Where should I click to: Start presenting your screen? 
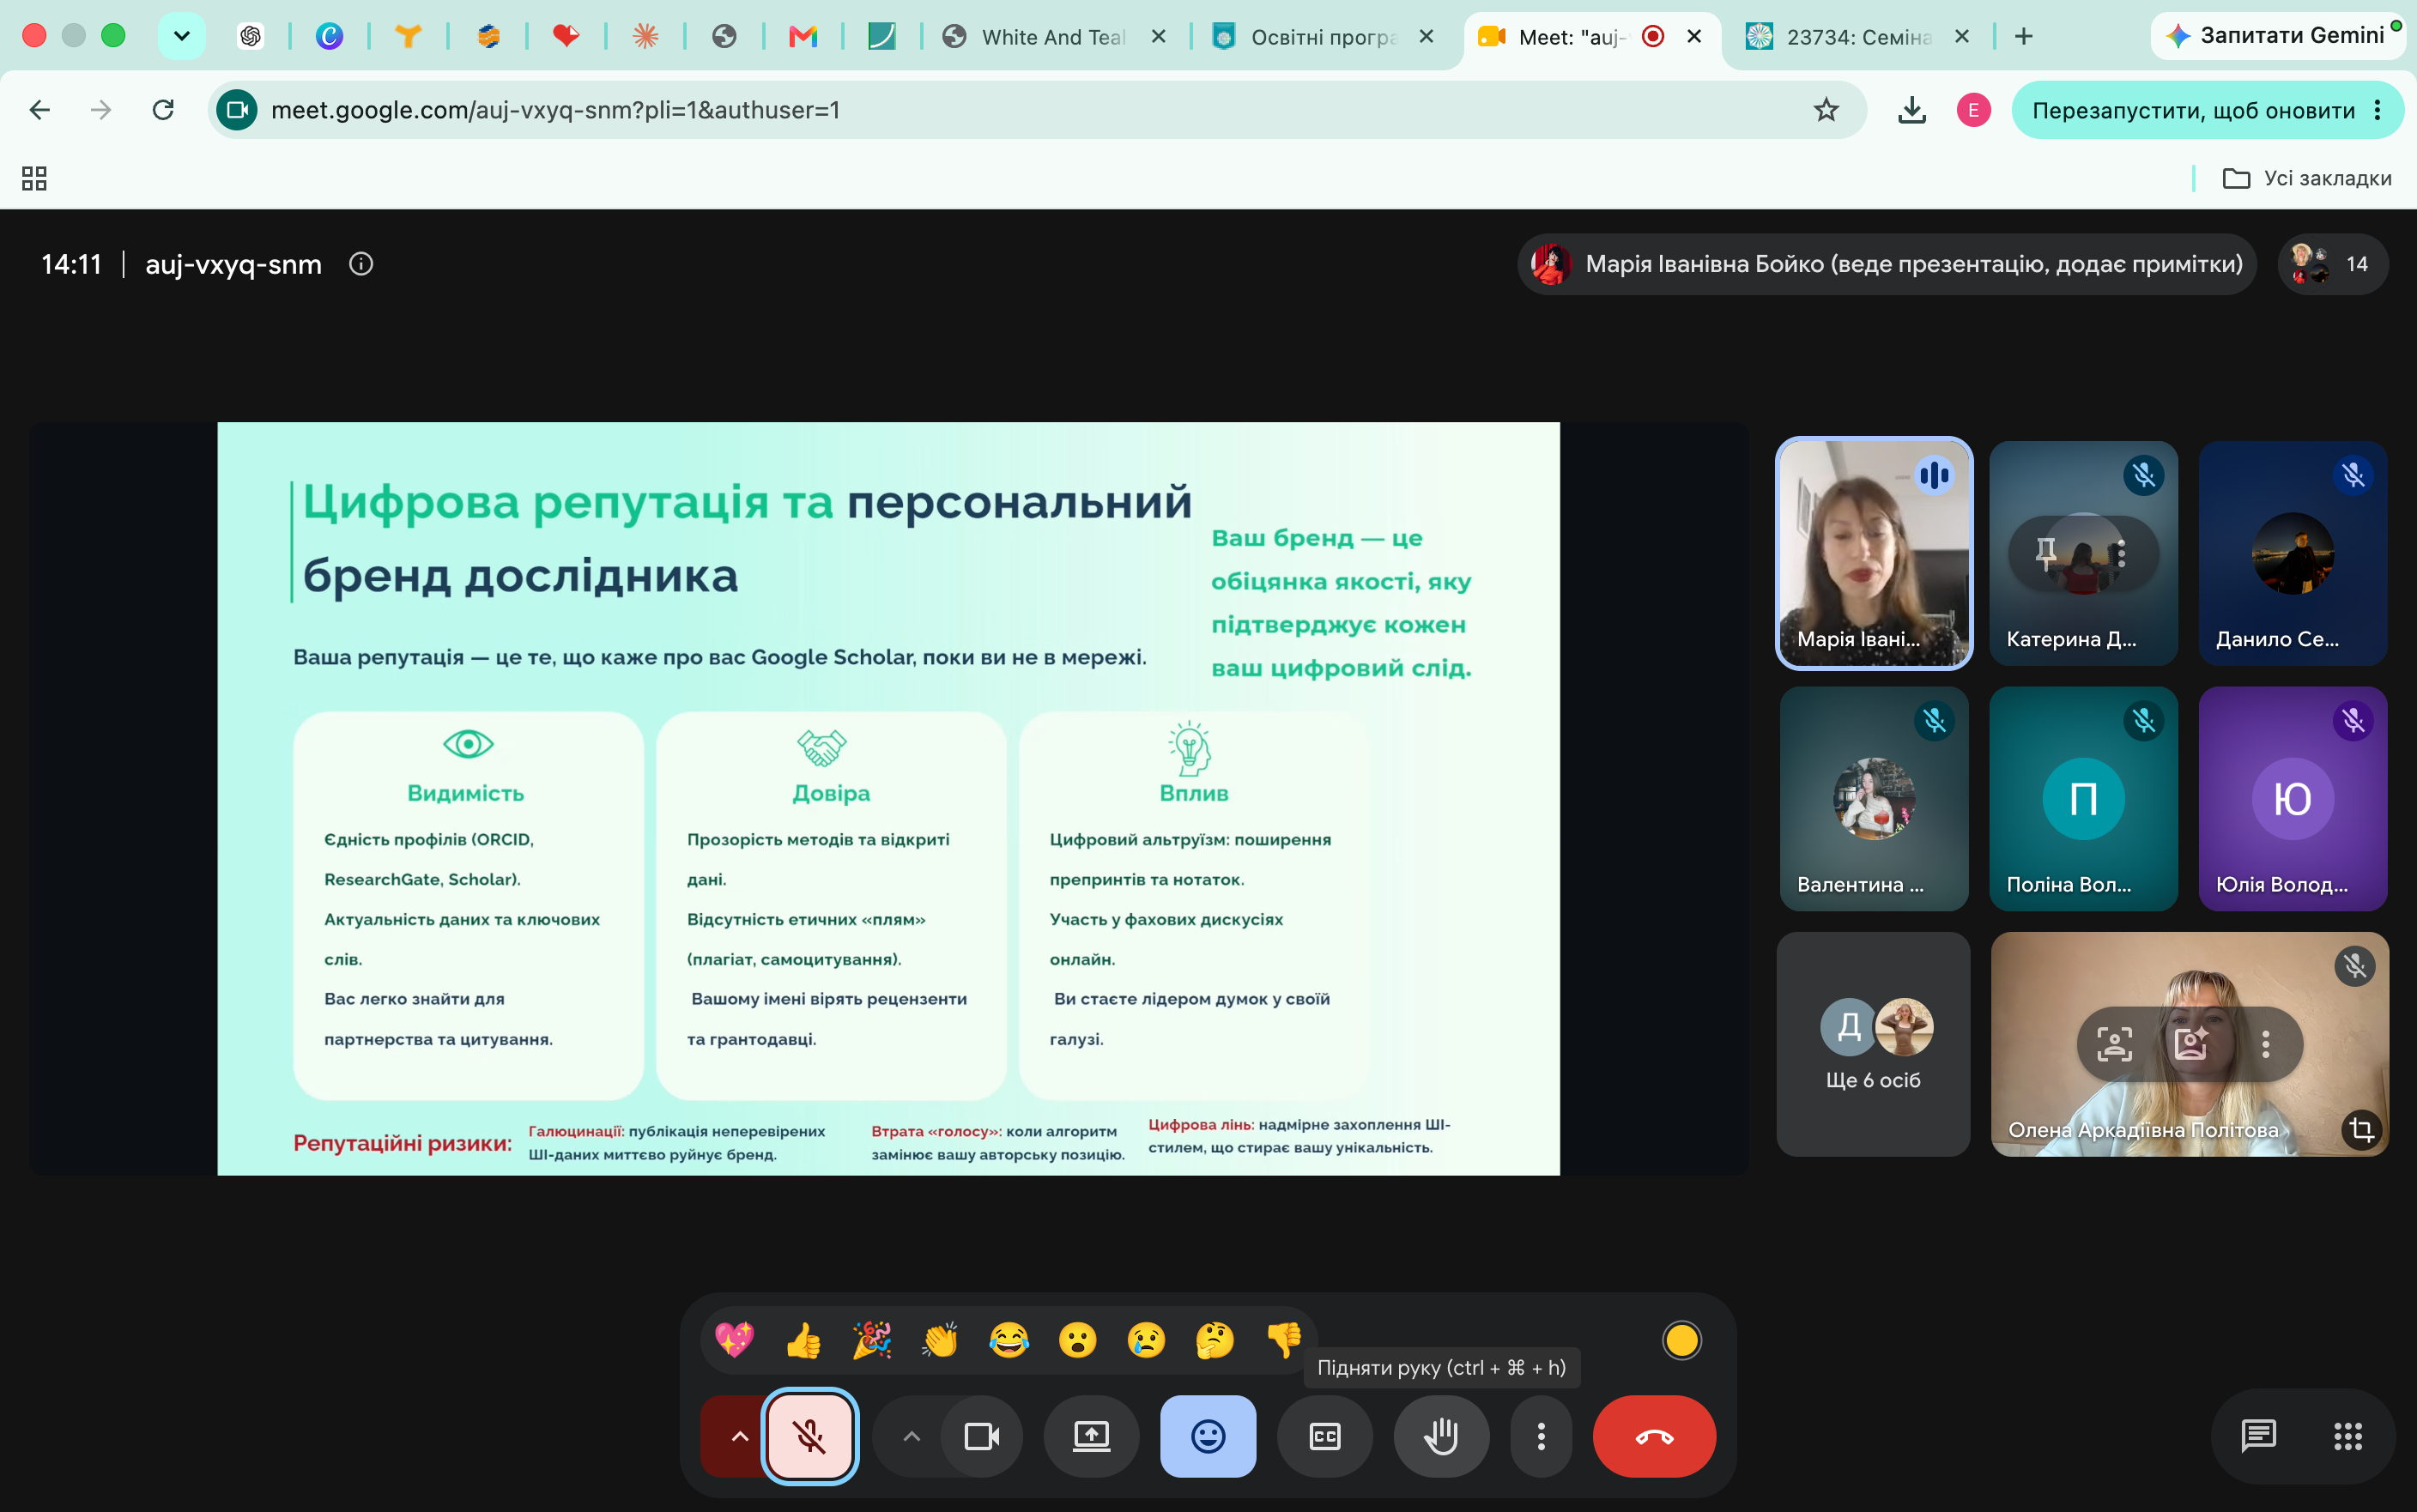[1091, 1436]
